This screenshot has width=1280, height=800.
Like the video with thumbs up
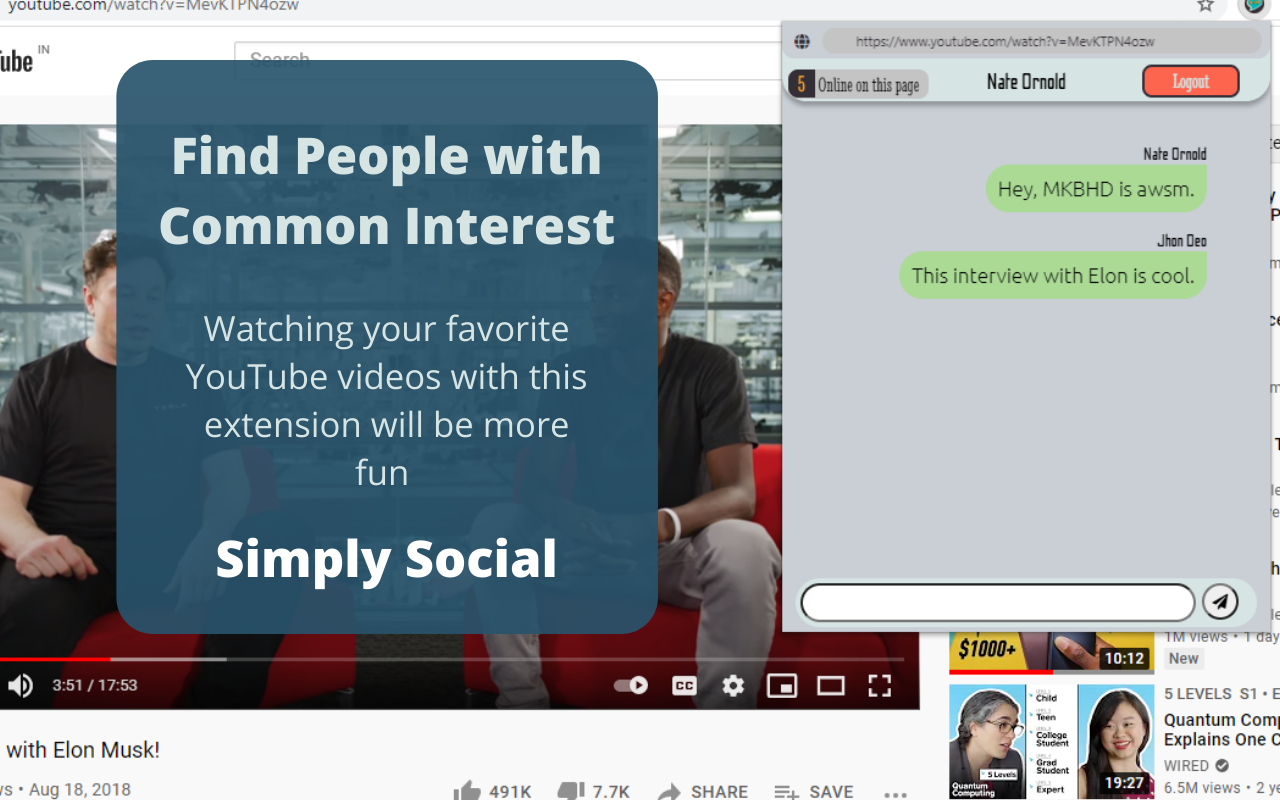pyautogui.click(x=468, y=790)
